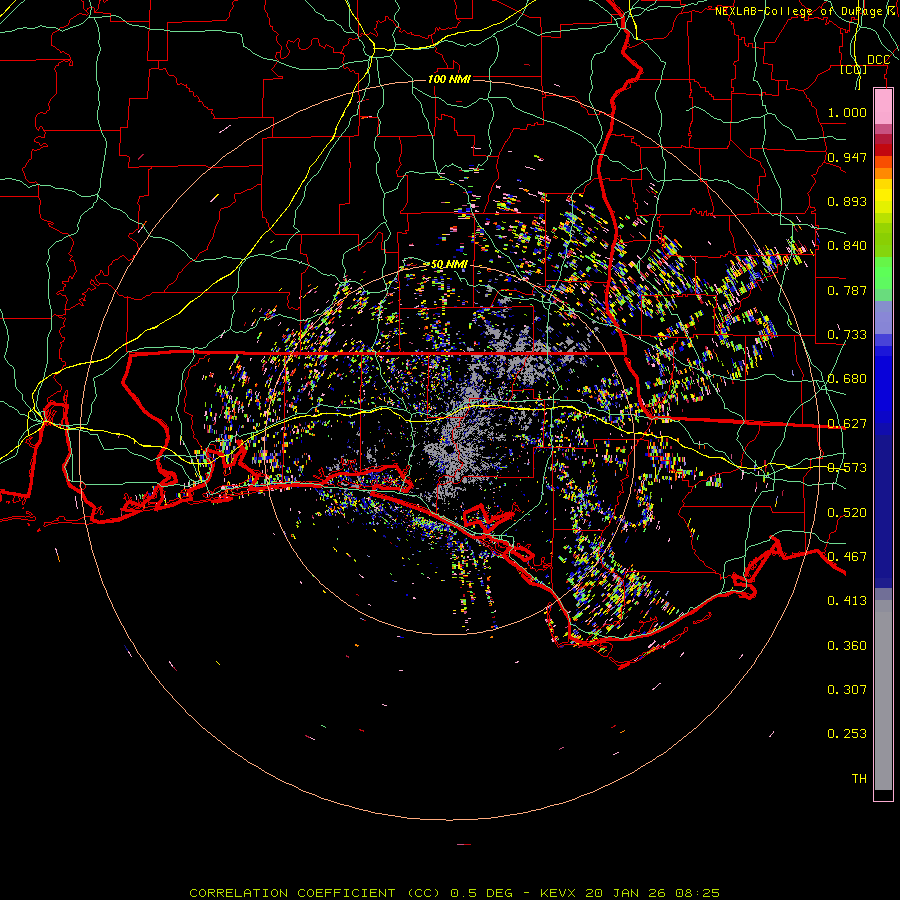Pick the pink swatch at top of color bar
The image size is (900, 900).
883,107
